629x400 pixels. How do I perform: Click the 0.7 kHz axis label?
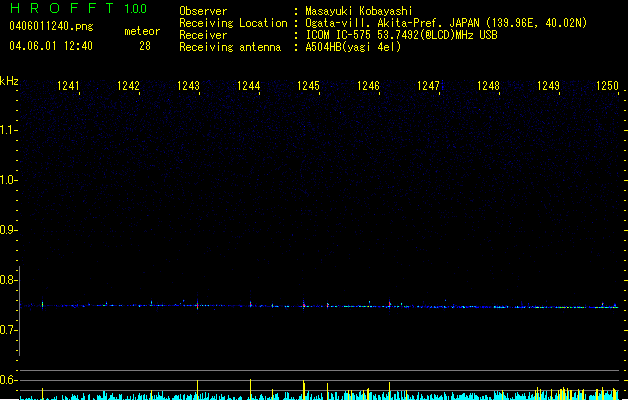coord(8,330)
